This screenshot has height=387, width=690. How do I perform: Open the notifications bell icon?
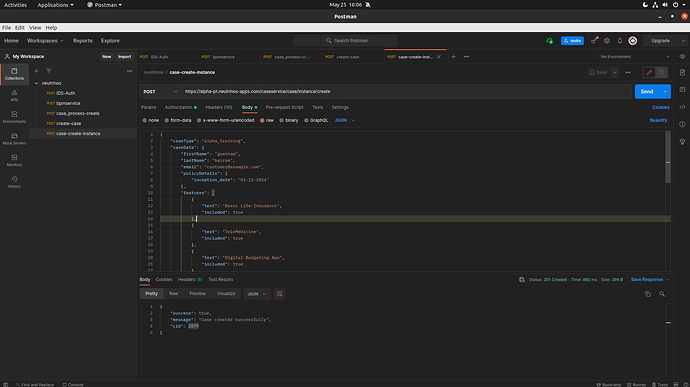coord(620,41)
